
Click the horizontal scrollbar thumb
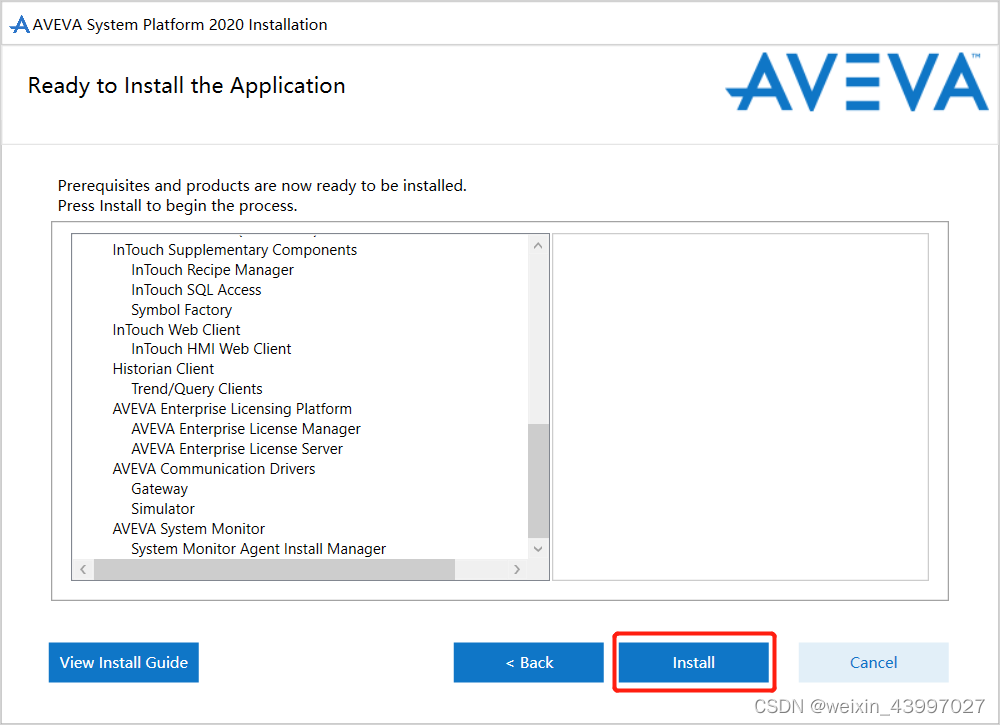click(x=274, y=569)
